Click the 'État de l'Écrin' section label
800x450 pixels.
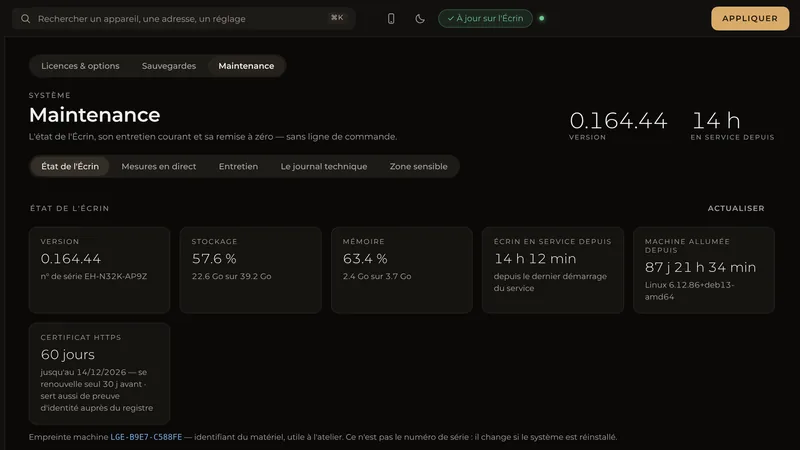[69, 208]
